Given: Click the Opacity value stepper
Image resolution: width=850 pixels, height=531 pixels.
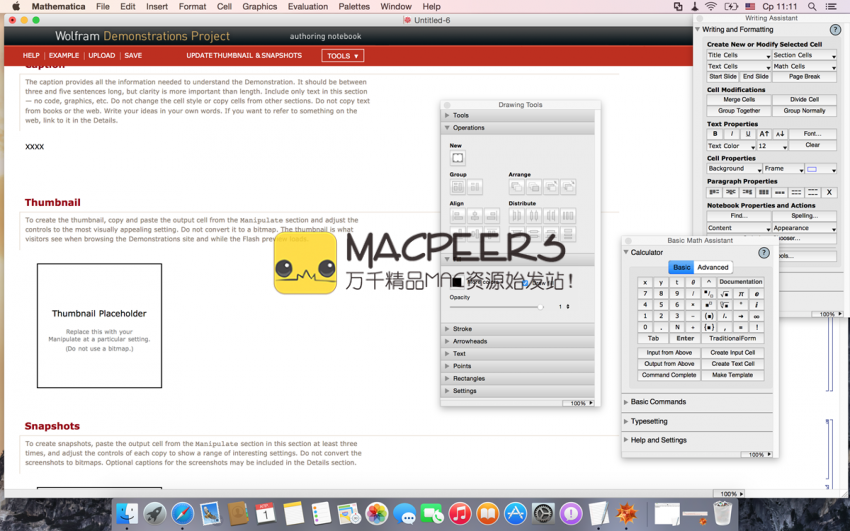Looking at the screenshot, I should click(x=568, y=307).
